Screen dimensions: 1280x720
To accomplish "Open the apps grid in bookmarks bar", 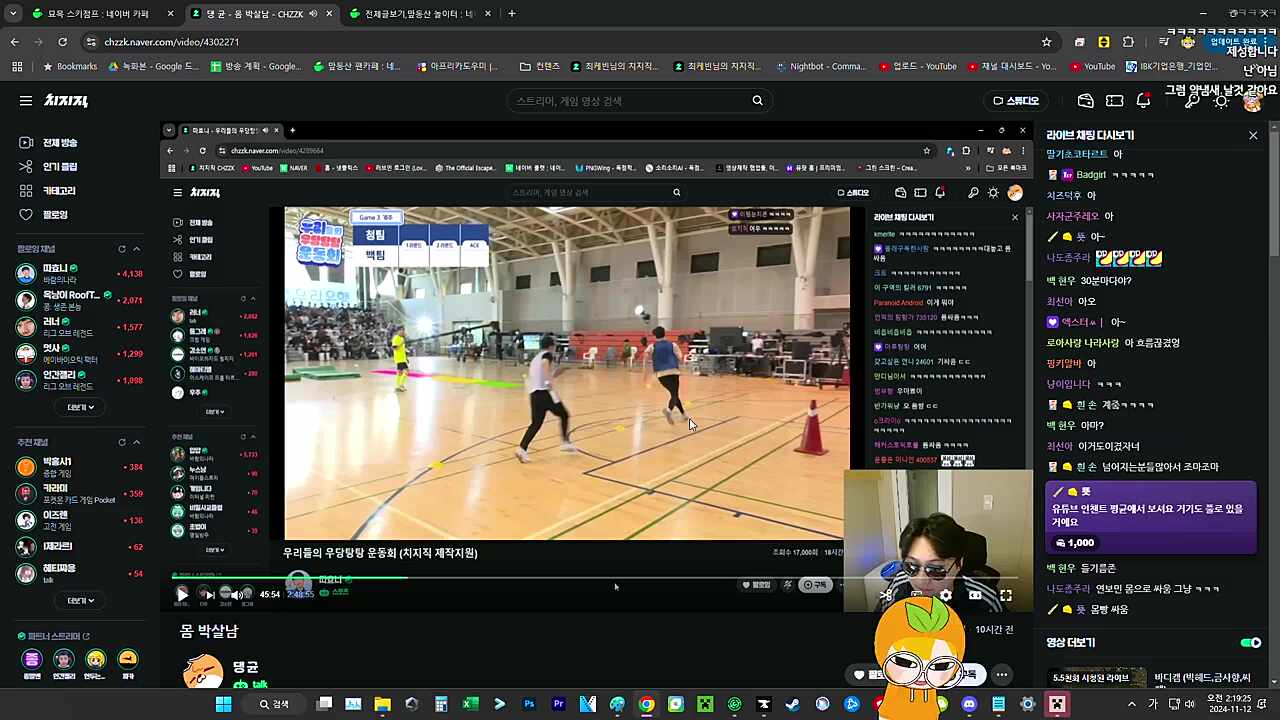I will (x=17, y=67).
